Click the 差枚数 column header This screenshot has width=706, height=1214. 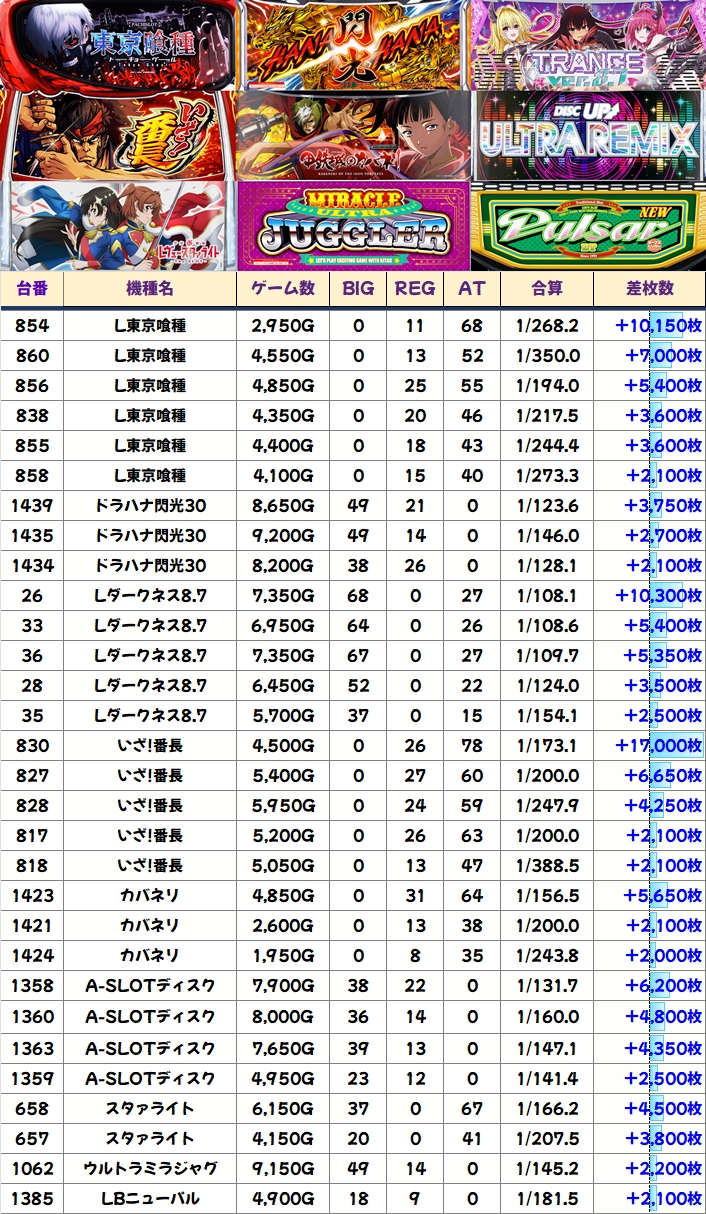click(x=649, y=288)
